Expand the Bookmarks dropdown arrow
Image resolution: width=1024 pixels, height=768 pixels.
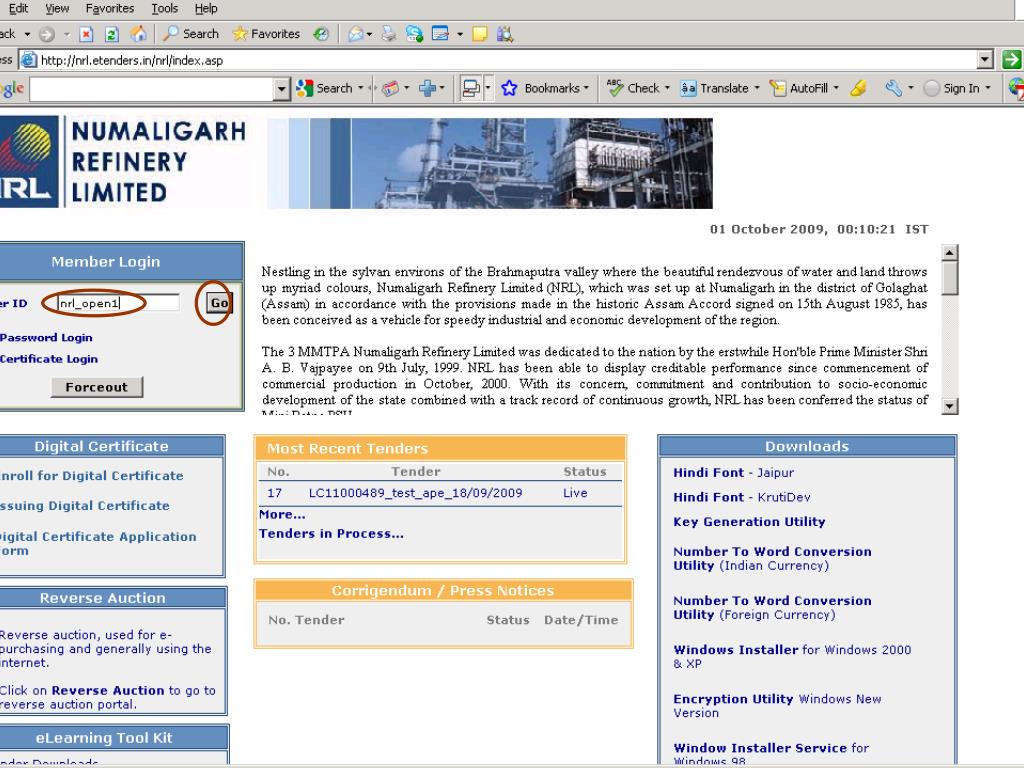pos(586,88)
